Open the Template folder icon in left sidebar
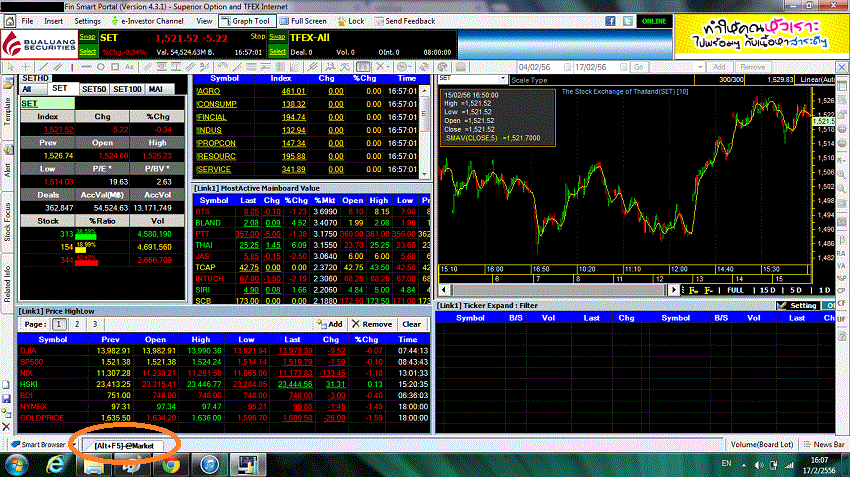Image resolution: width=850 pixels, height=477 pixels. (8, 83)
